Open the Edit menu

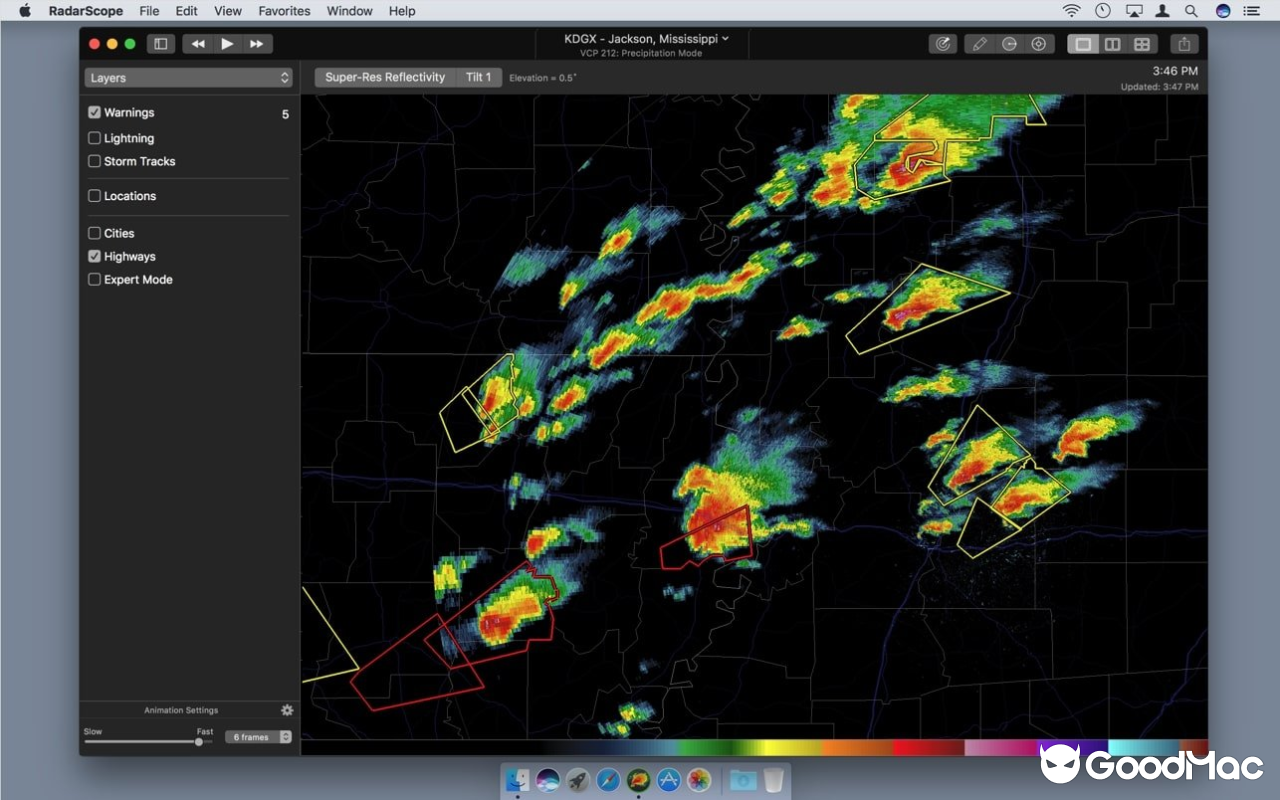186,11
